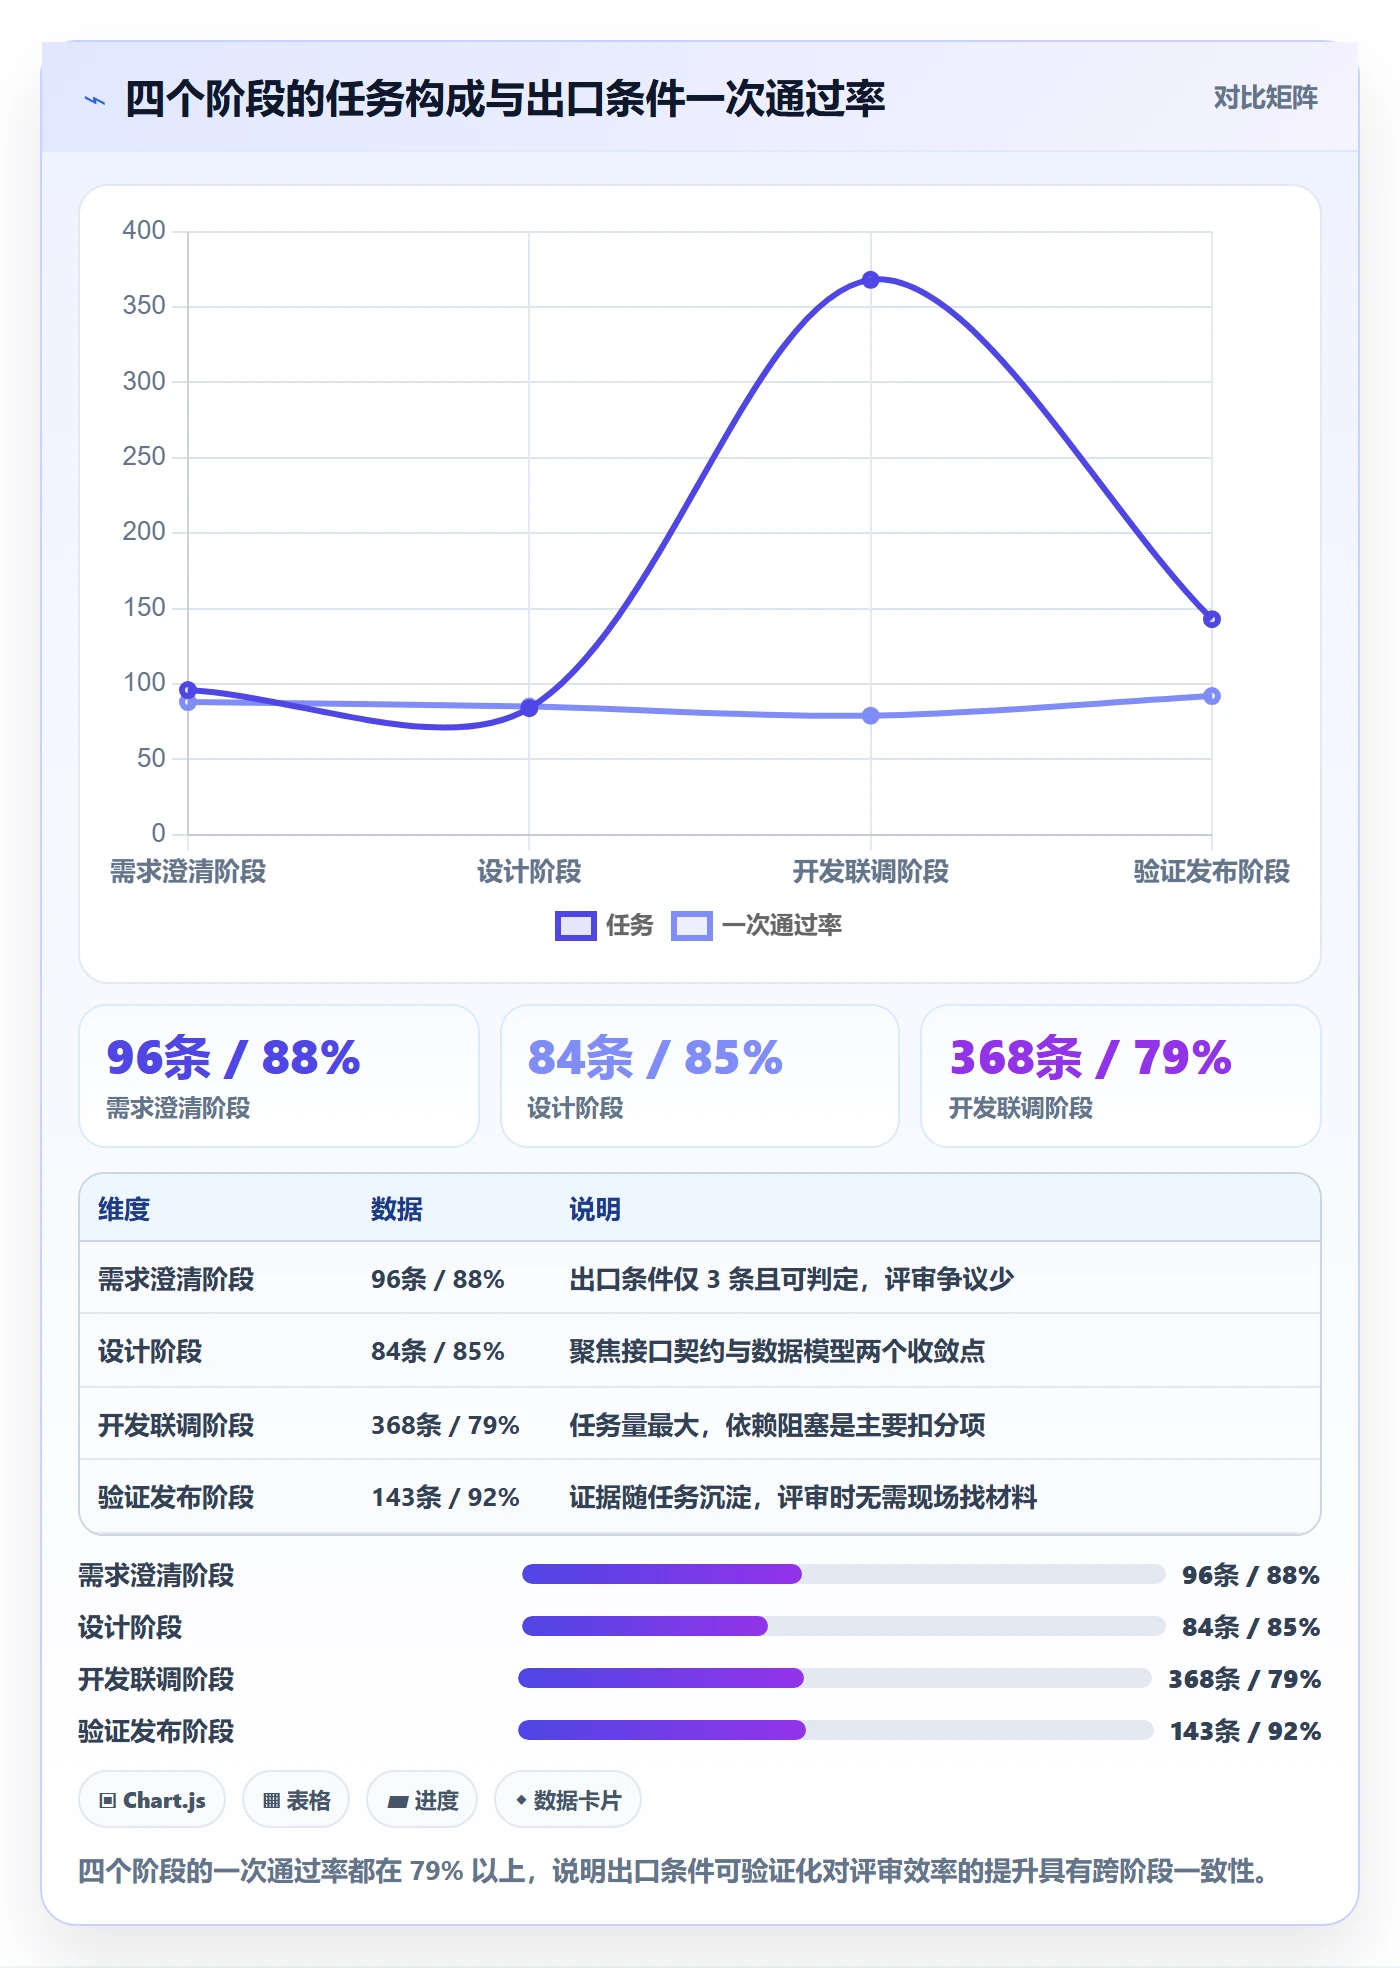
Task: Click the 验证发布阶段 progress bar
Action: tap(836, 1730)
